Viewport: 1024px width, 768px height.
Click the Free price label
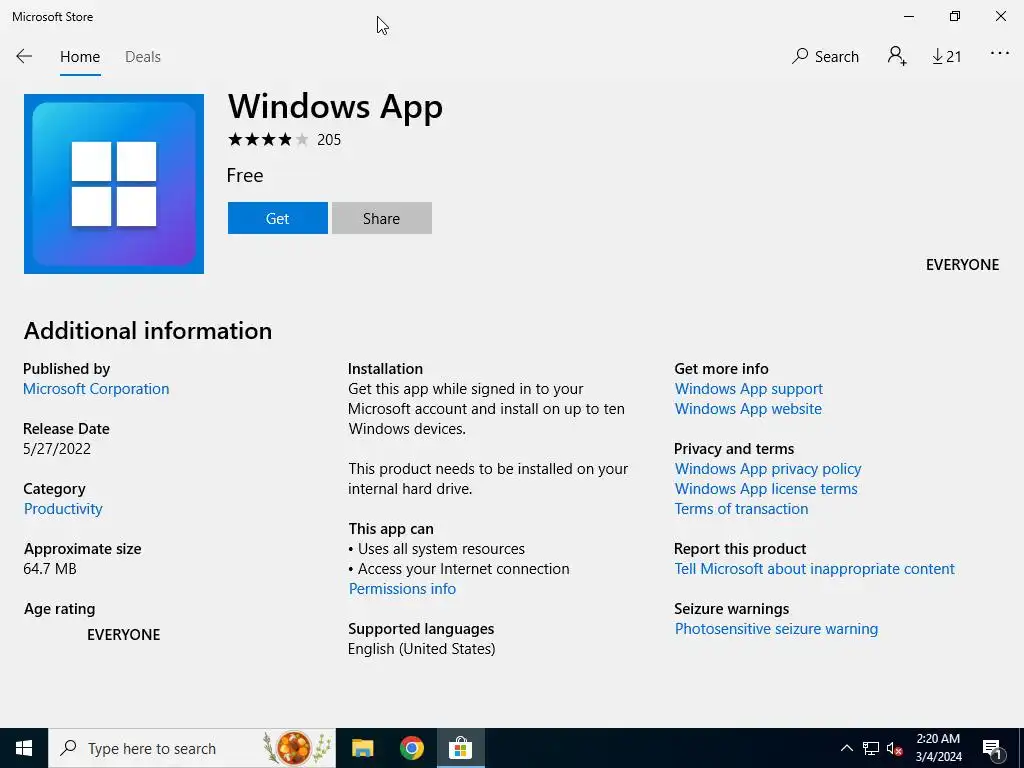click(x=245, y=176)
